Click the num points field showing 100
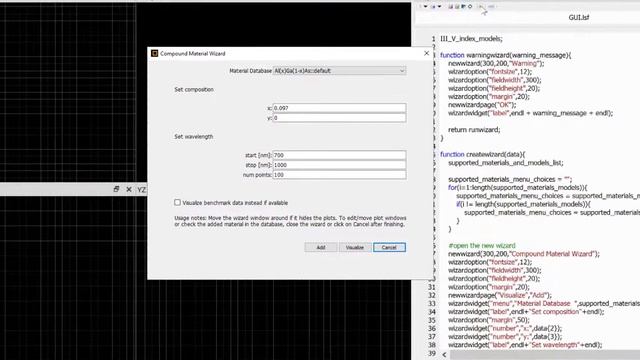The height and width of the screenshot is (360, 640). pyautogui.click(x=339, y=175)
